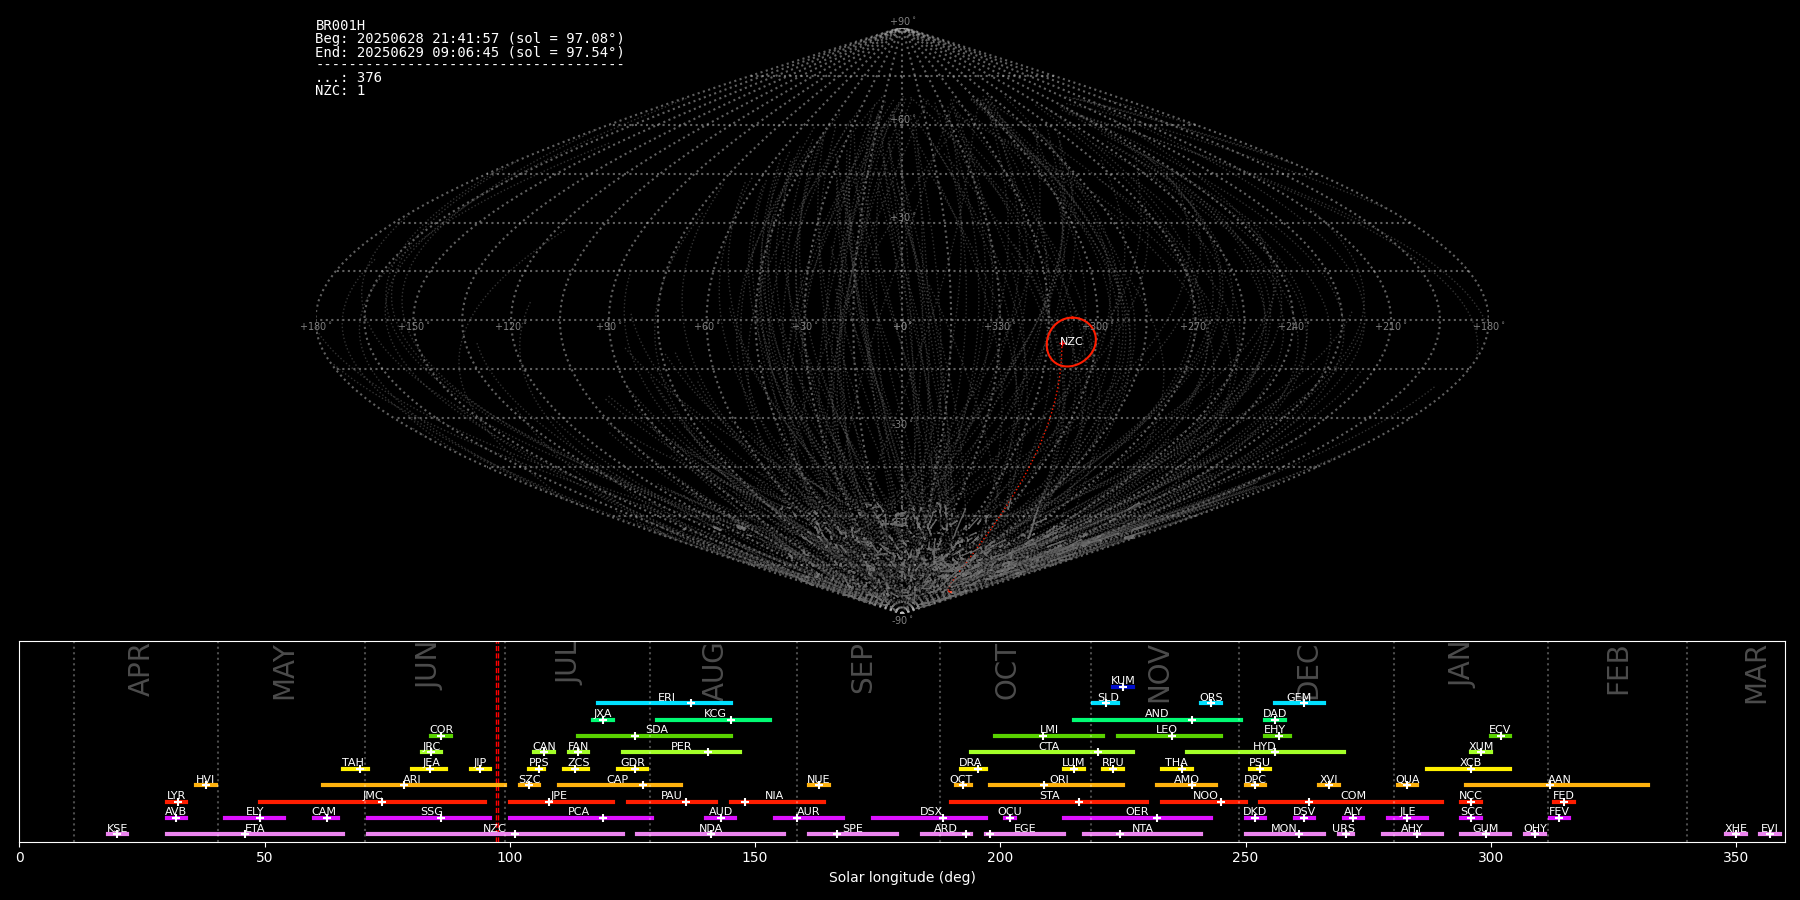The width and height of the screenshot is (1800, 900).
Task: Click the orange HVI shower bar
Action: [x=206, y=785]
